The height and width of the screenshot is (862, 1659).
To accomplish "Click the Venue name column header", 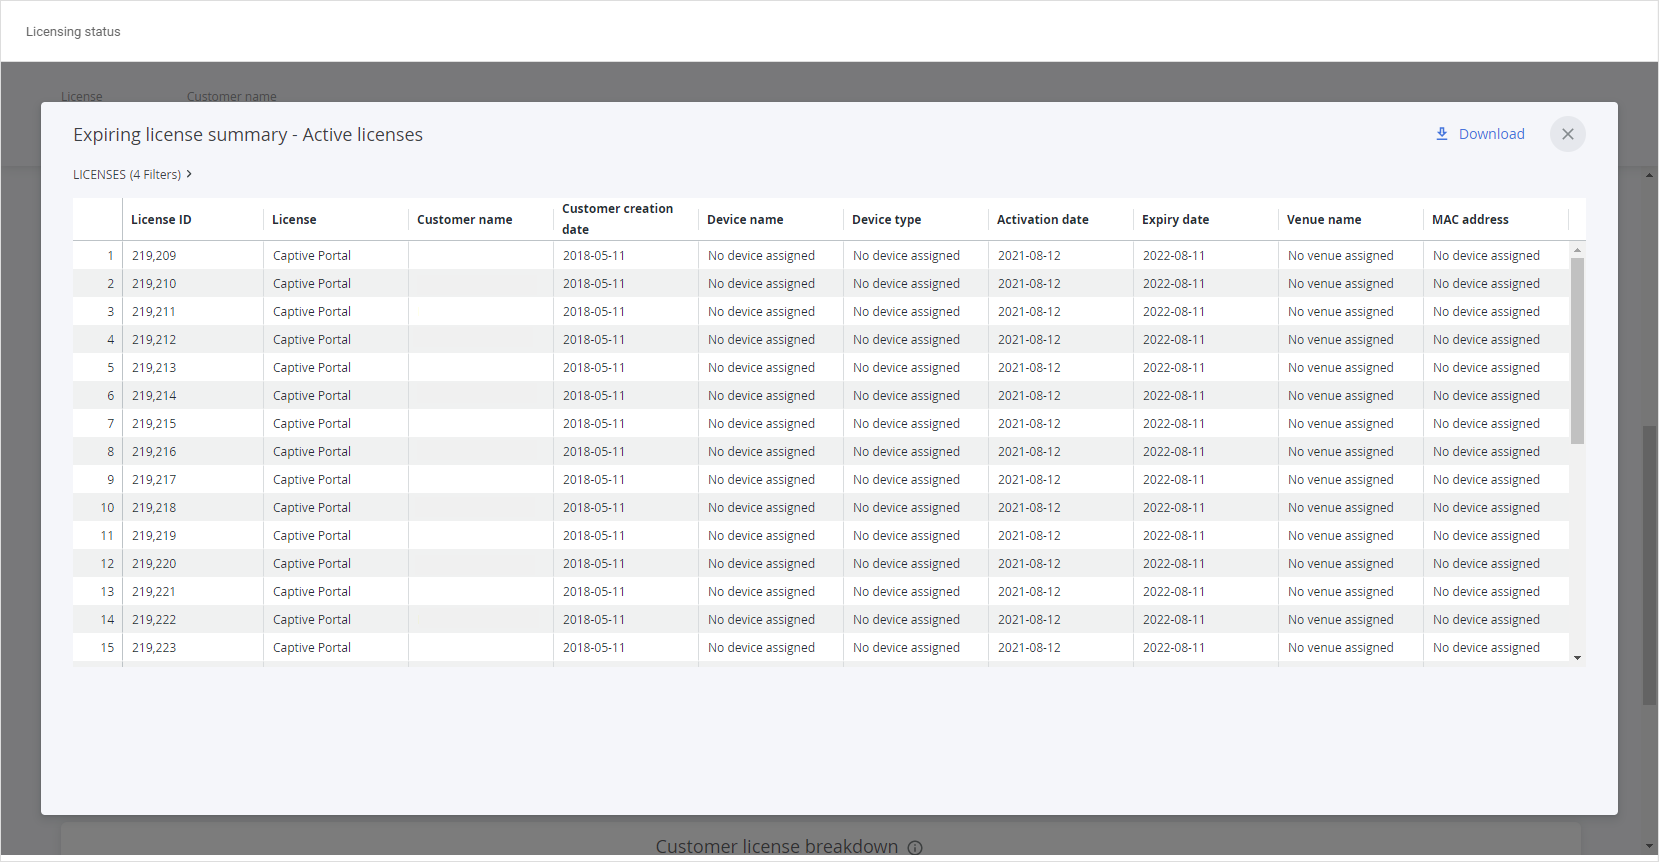I will [x=1323, y=220].
